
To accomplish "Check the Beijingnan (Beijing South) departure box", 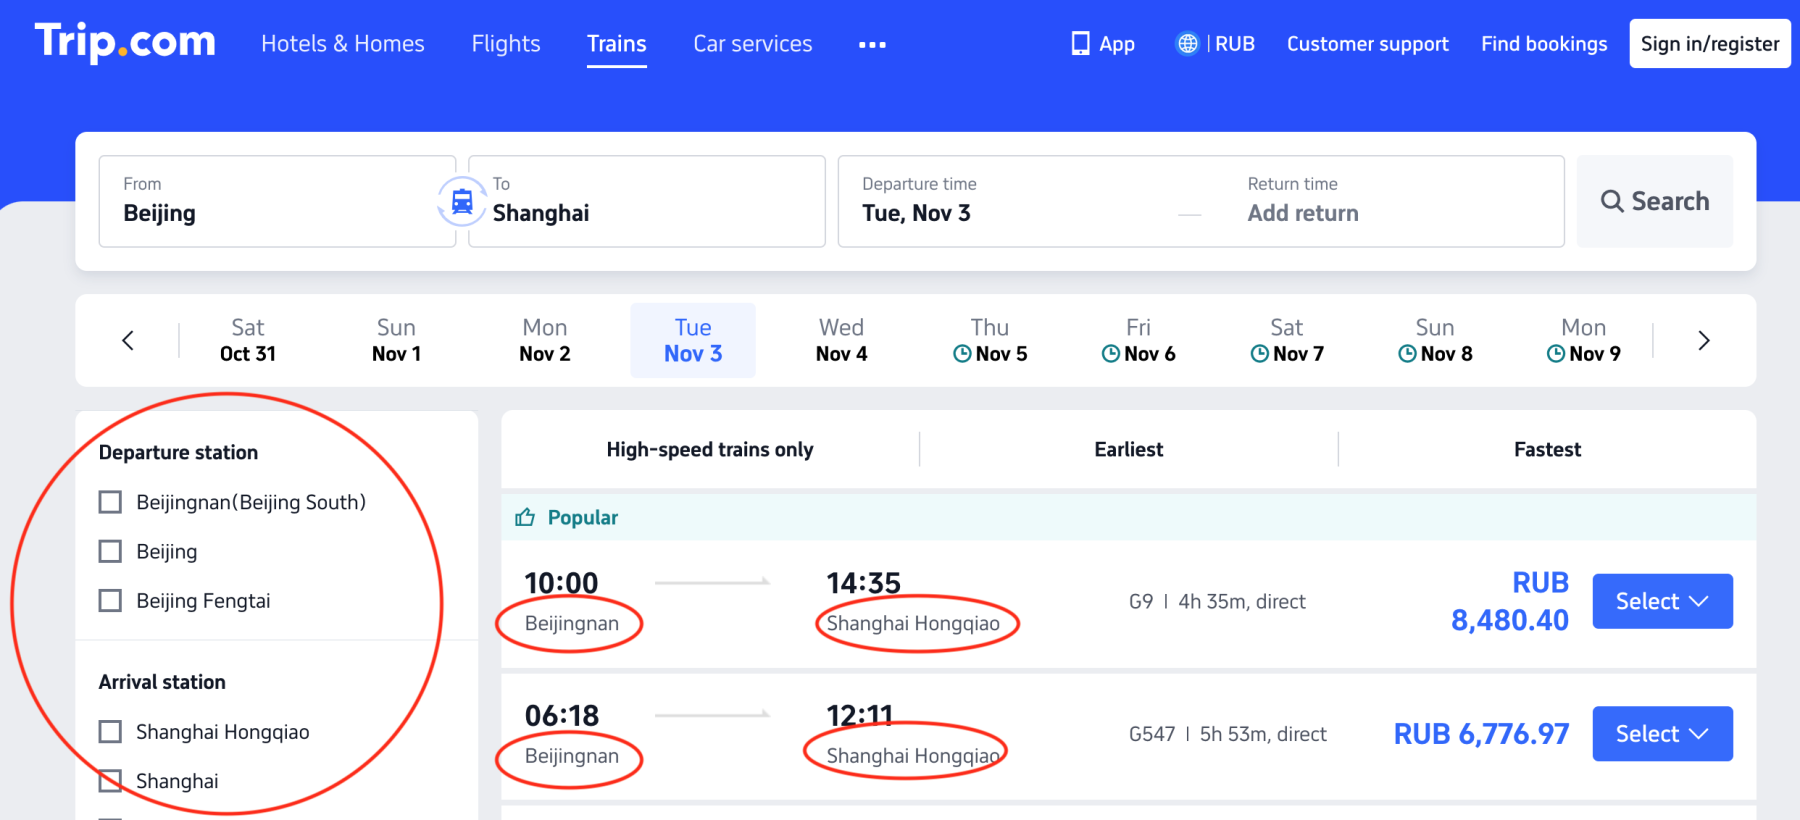I will tap(110, 502).
